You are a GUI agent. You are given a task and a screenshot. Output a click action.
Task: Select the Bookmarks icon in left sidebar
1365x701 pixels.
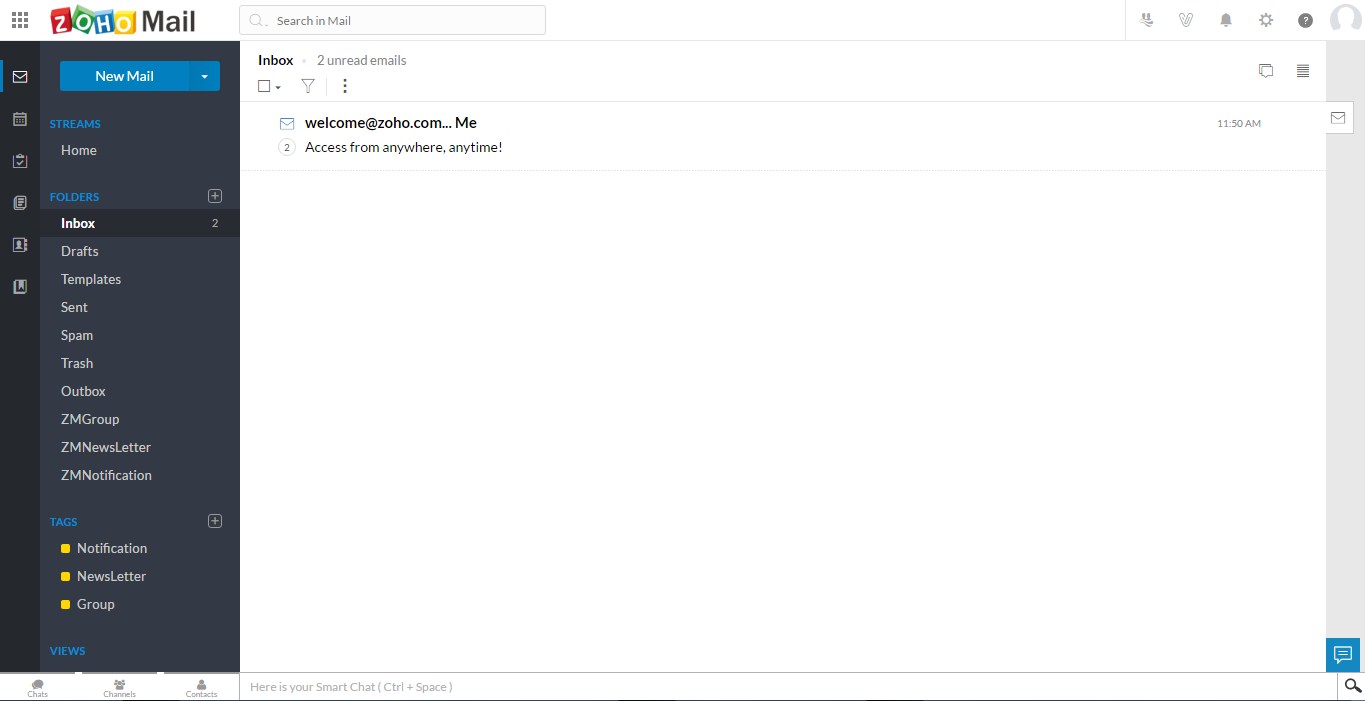click(x=20, y=286)
